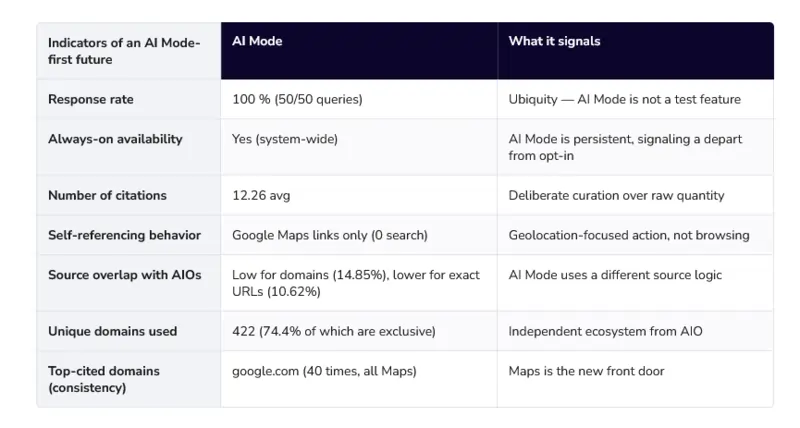The width and height of the screenshot is (800, 428).
Task: Select the 'Yes (system-wide)' cell
Action: (x=359, y=147)
